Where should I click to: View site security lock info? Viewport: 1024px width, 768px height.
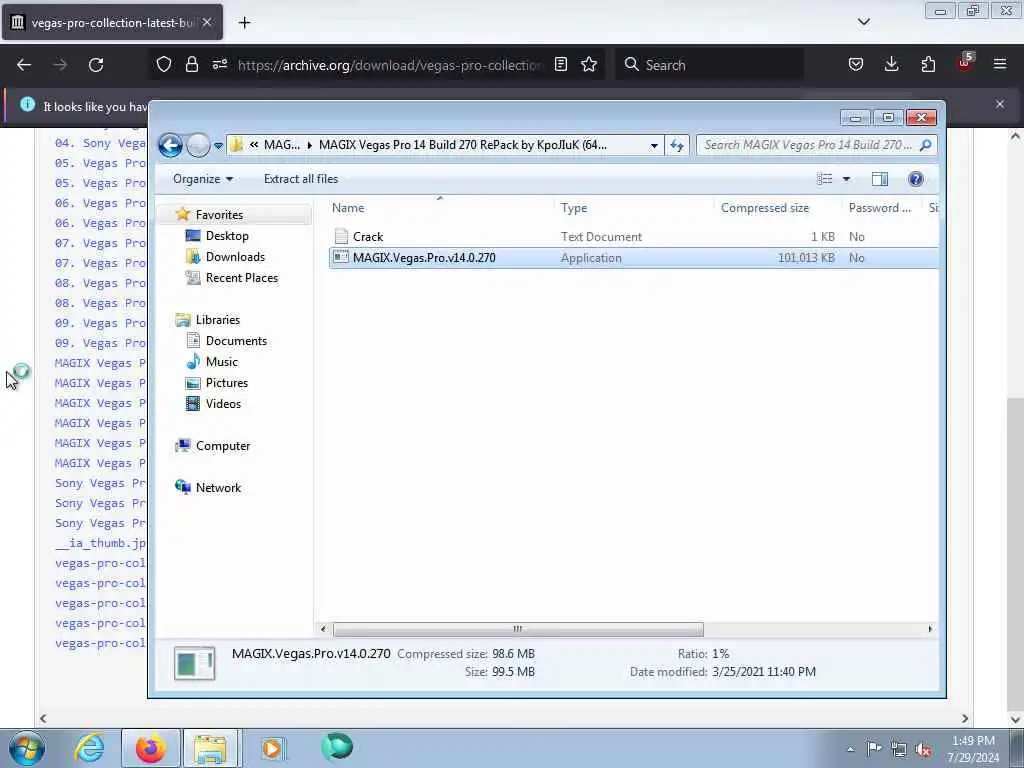191,64
